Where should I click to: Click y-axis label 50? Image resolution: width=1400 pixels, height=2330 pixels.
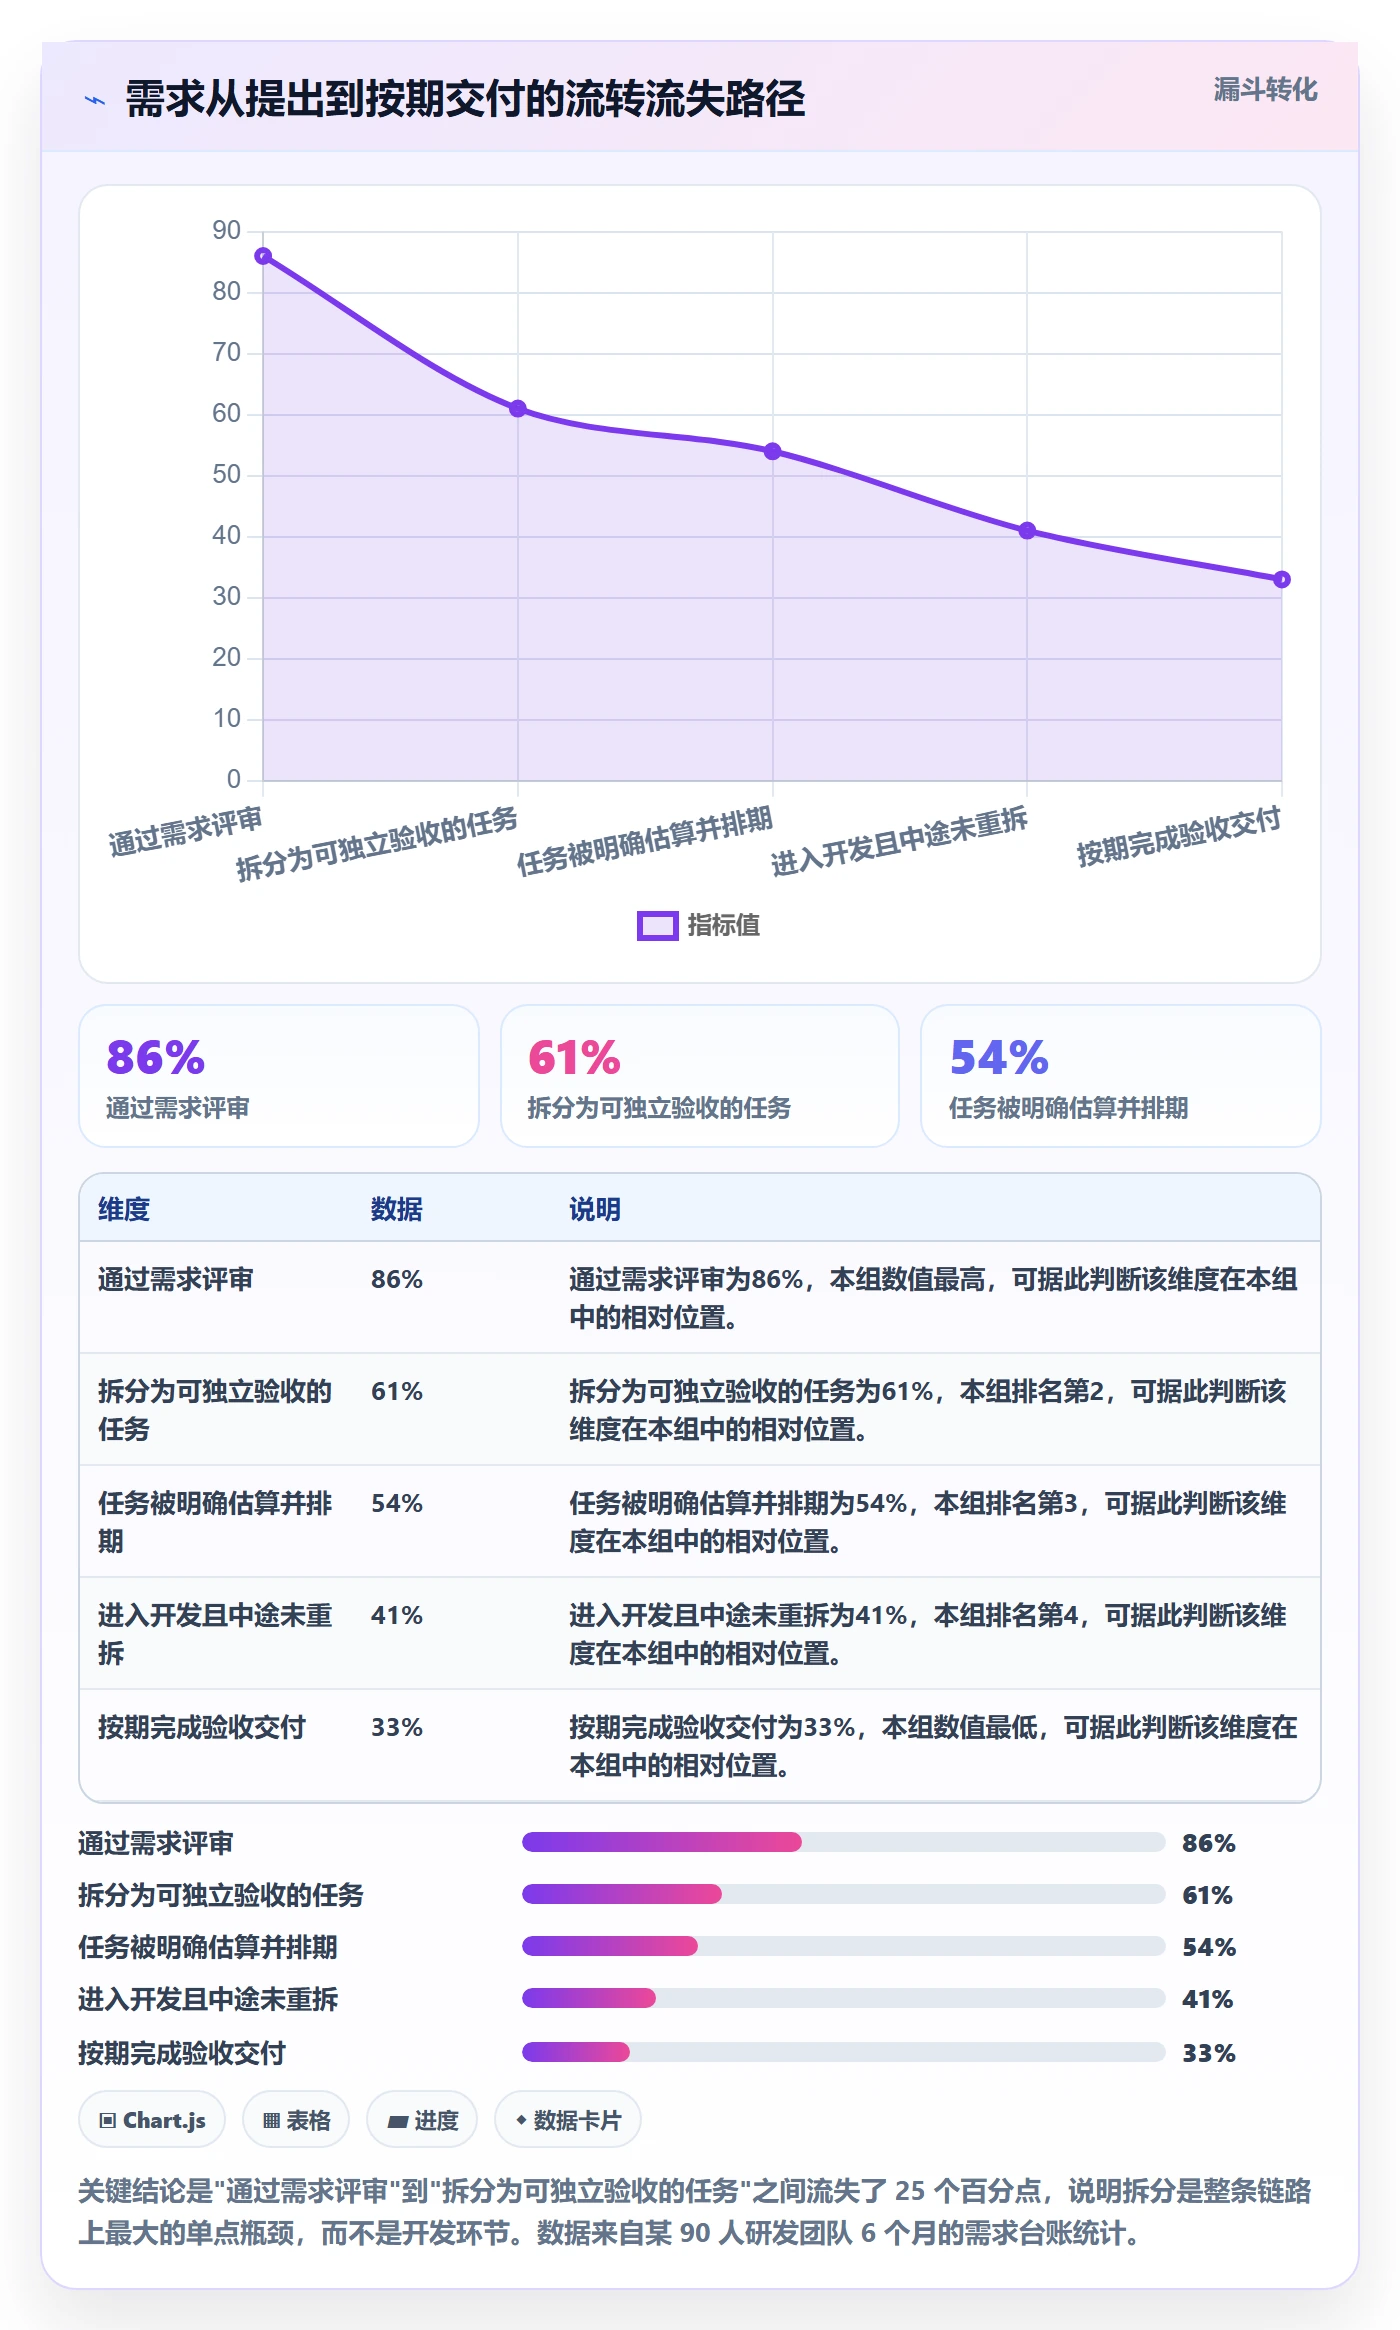tap(227, 475)
